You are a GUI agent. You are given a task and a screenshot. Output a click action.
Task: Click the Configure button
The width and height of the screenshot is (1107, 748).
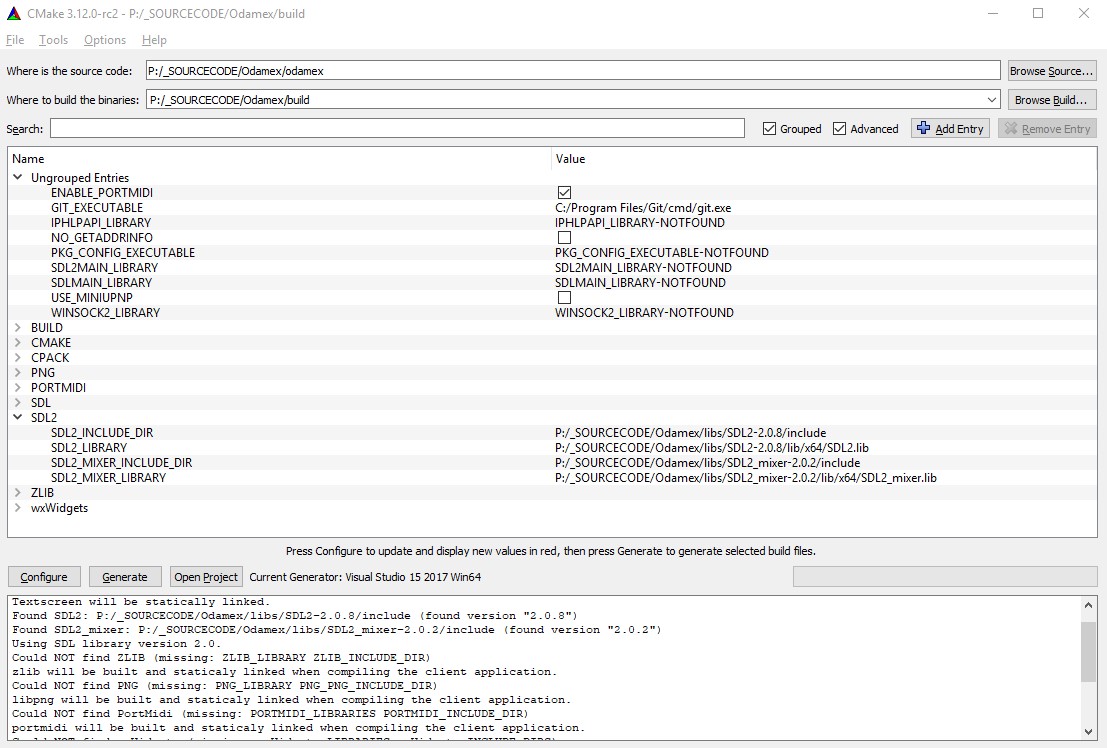point(44,577)
